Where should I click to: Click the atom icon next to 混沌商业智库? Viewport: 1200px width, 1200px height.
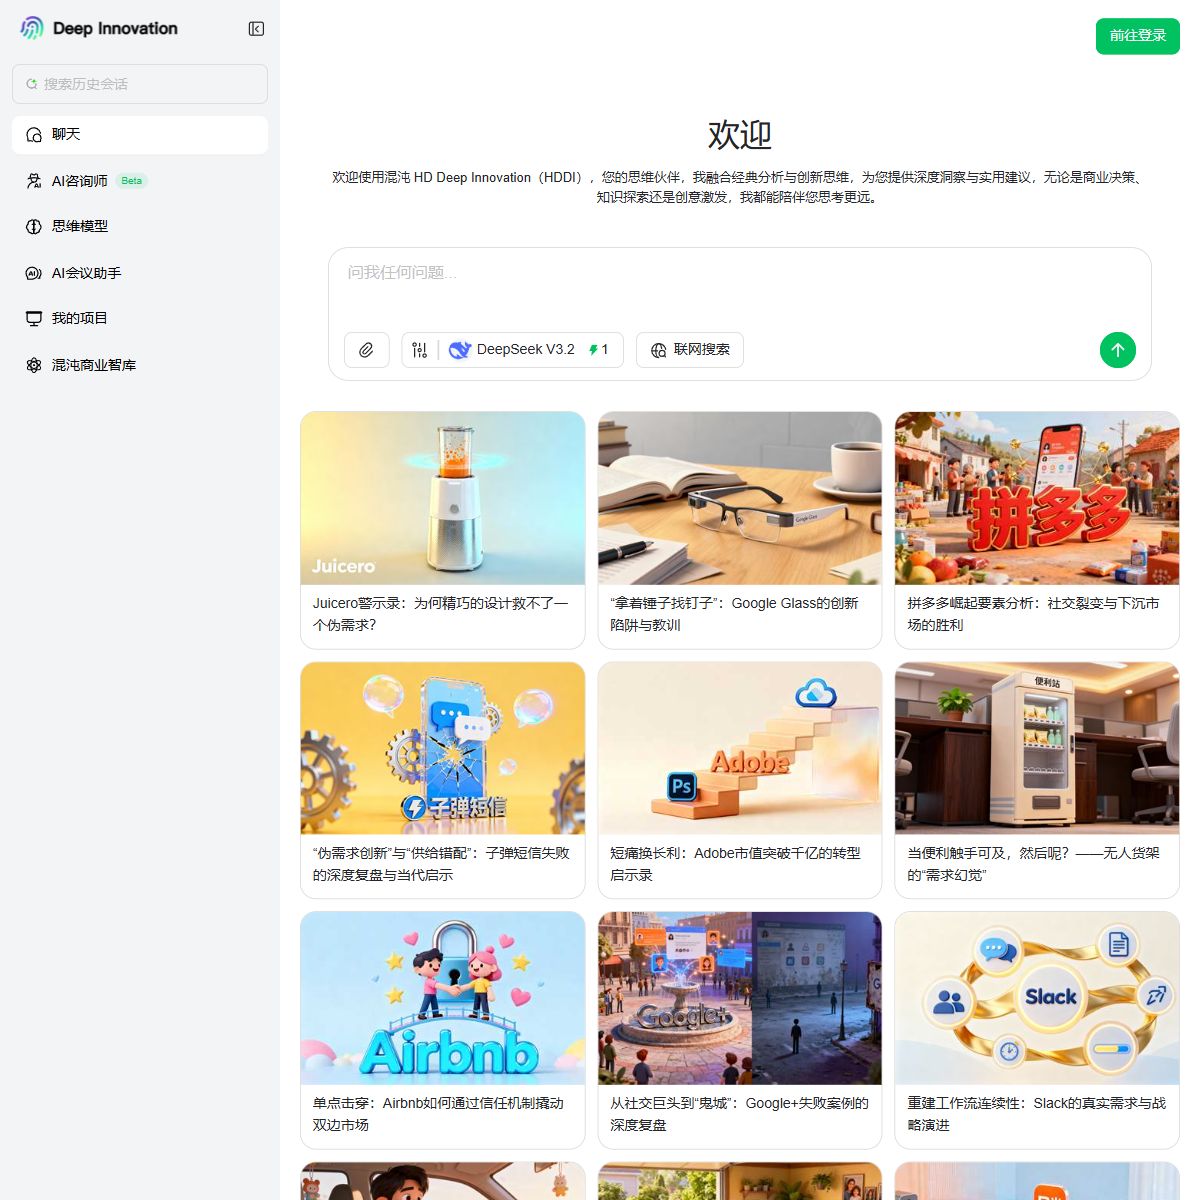click(x=34, y=365)
